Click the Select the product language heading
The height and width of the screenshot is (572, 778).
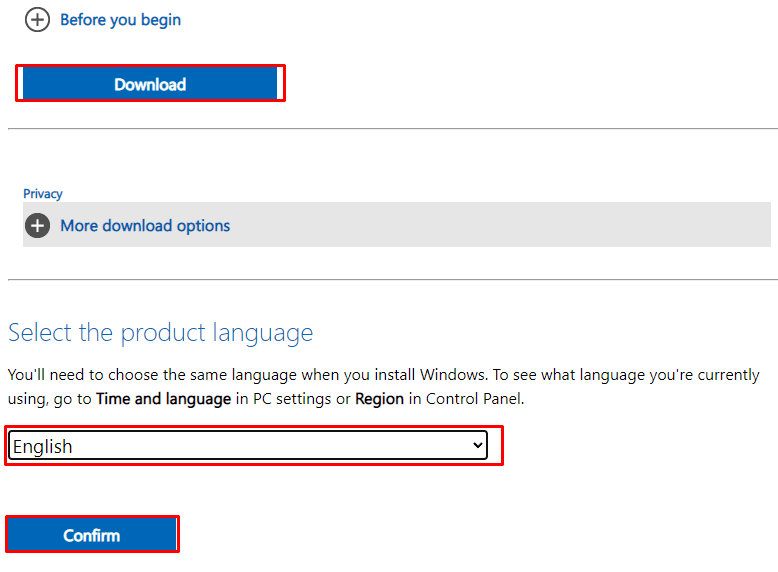161,333
